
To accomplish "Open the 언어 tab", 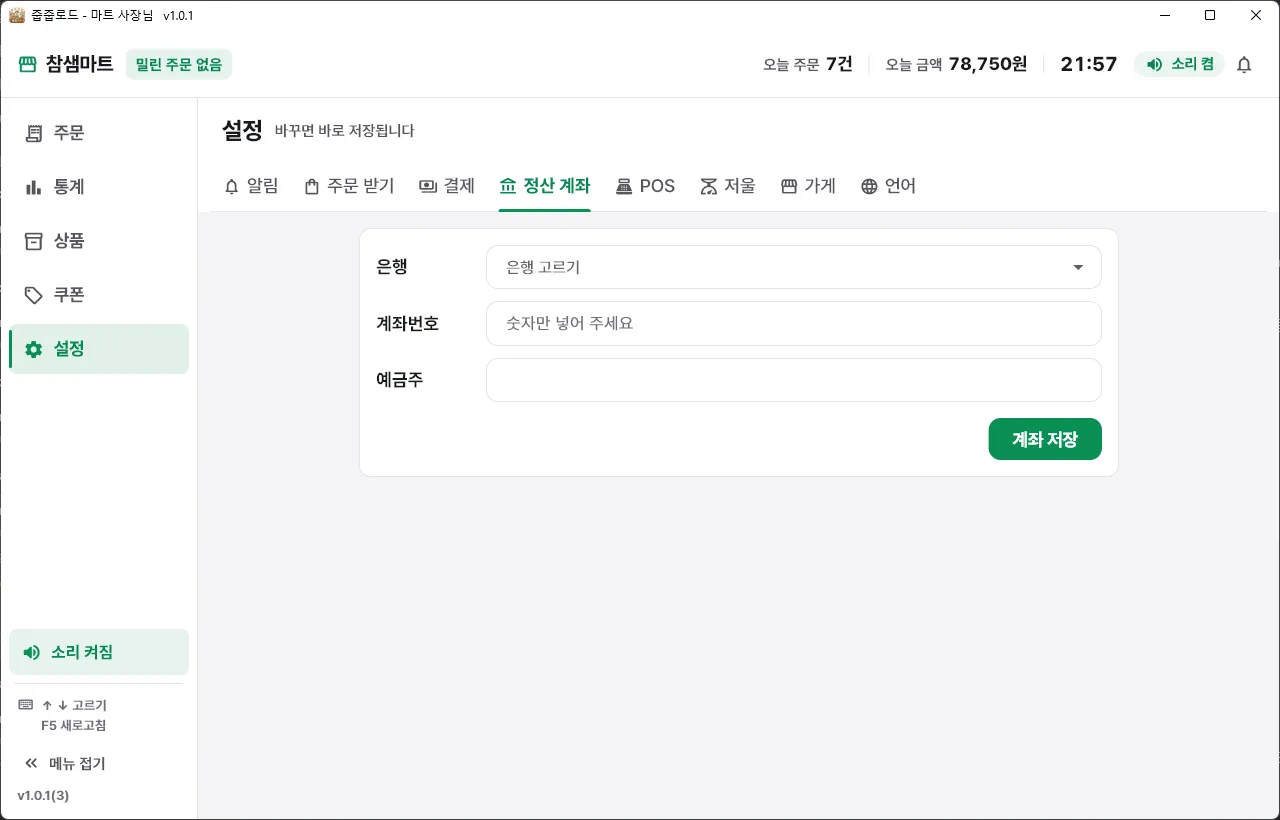I will pos(888,186).
